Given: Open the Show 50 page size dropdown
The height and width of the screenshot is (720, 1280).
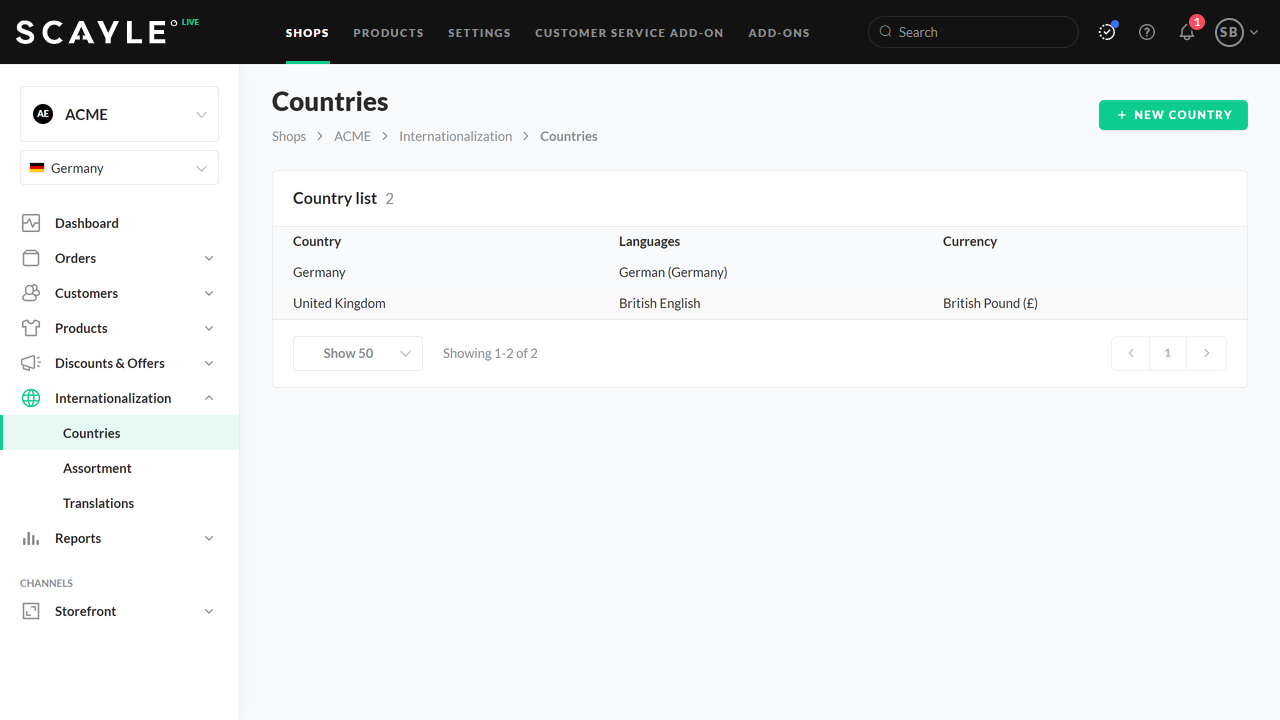Looking at the screenshot, I should [x=357, y=353].
